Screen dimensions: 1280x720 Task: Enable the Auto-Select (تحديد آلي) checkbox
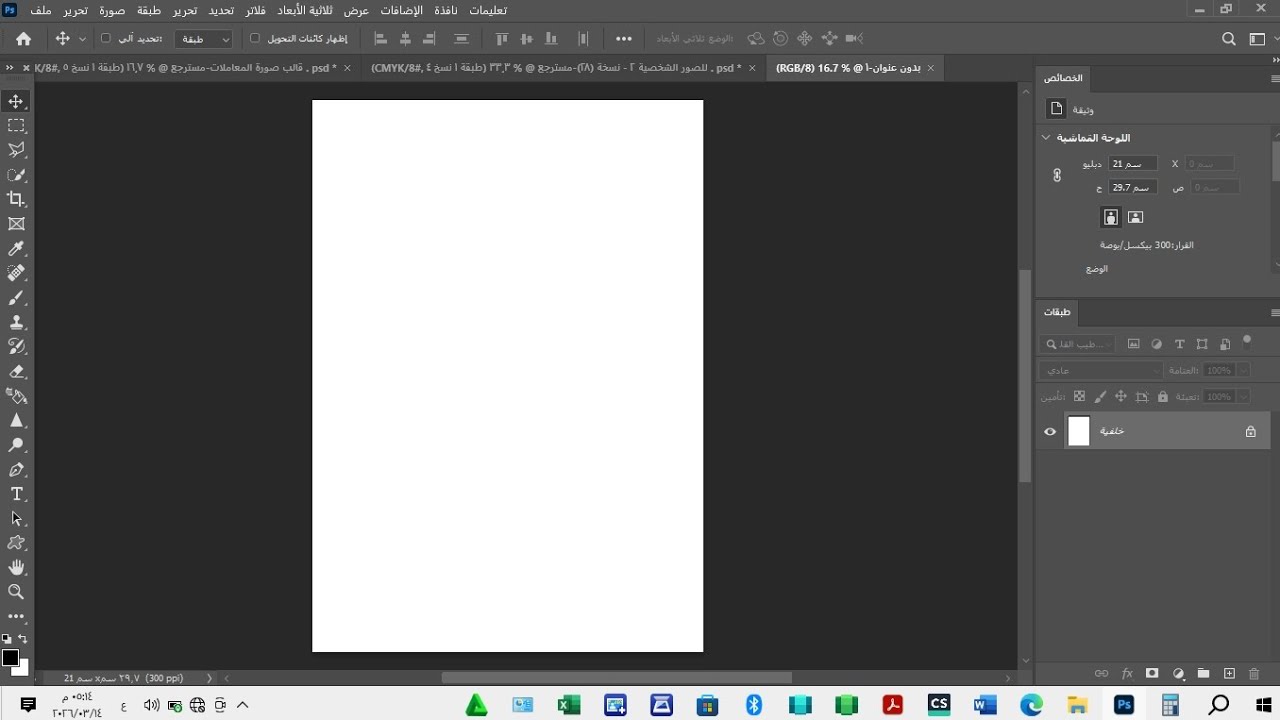coord(106,38)
